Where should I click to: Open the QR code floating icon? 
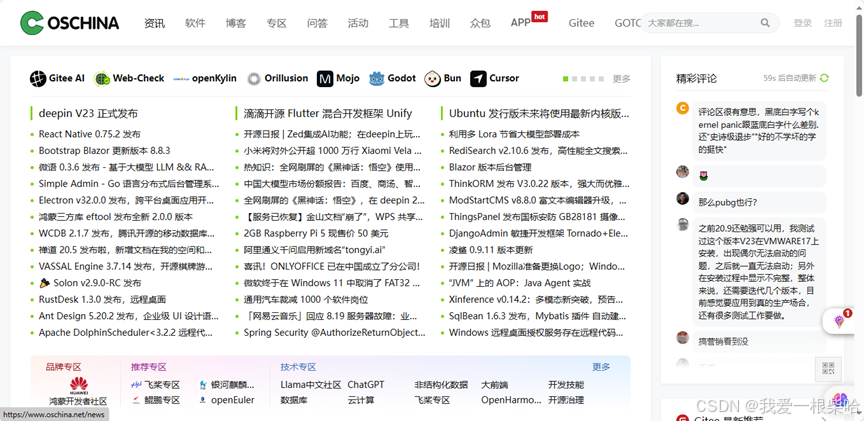point(828,369)
